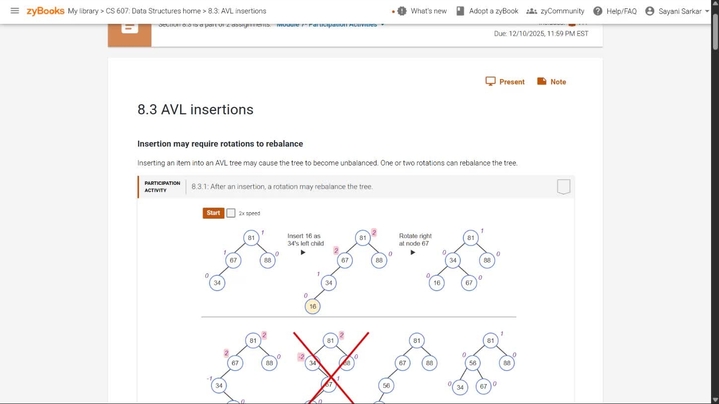Start the 8.3.1 animation
The image size is (719, 404).
pos(213,213)
